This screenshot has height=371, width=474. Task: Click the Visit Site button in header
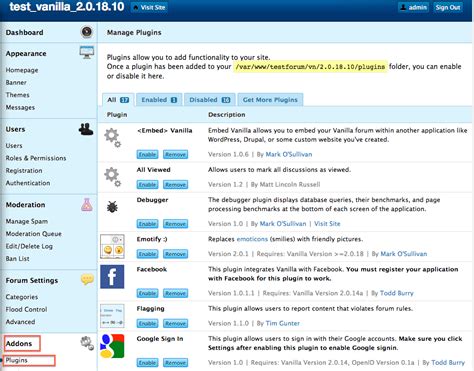[149, 7]
